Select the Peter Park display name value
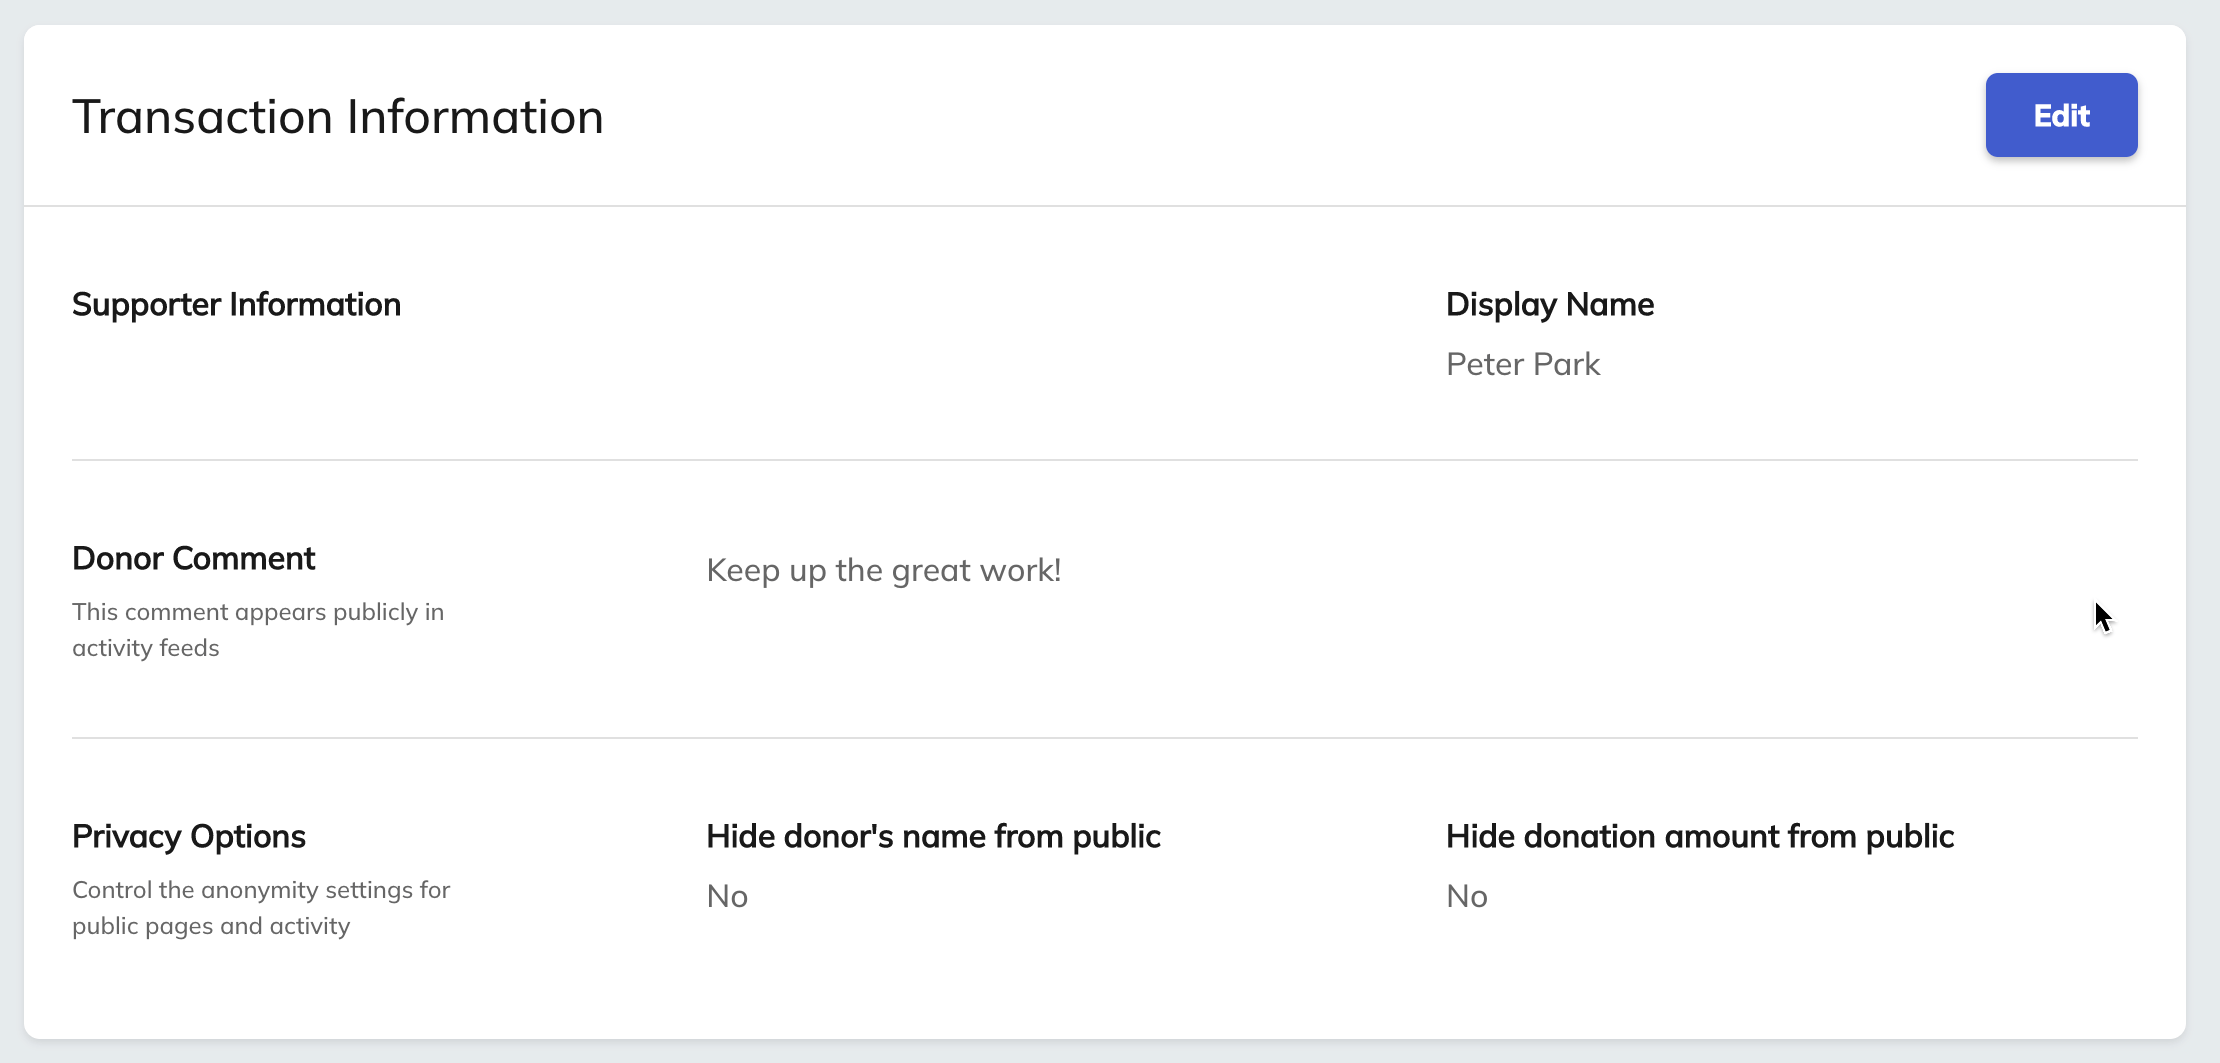The width and height of the screenshot is (2220, 1063). (1523, 364)
